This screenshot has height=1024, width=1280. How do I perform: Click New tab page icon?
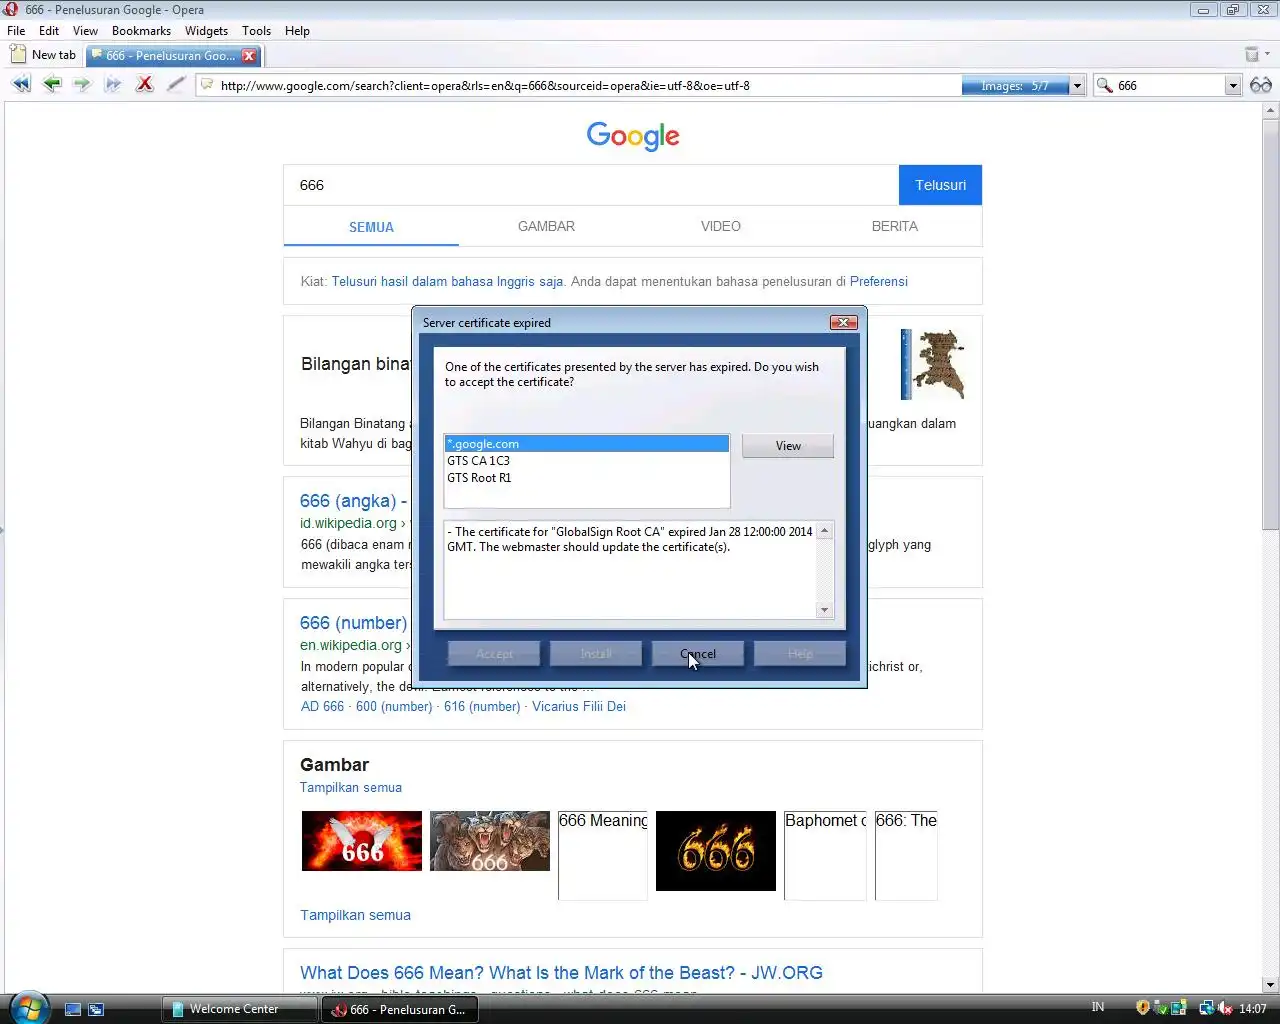point(18,54)
